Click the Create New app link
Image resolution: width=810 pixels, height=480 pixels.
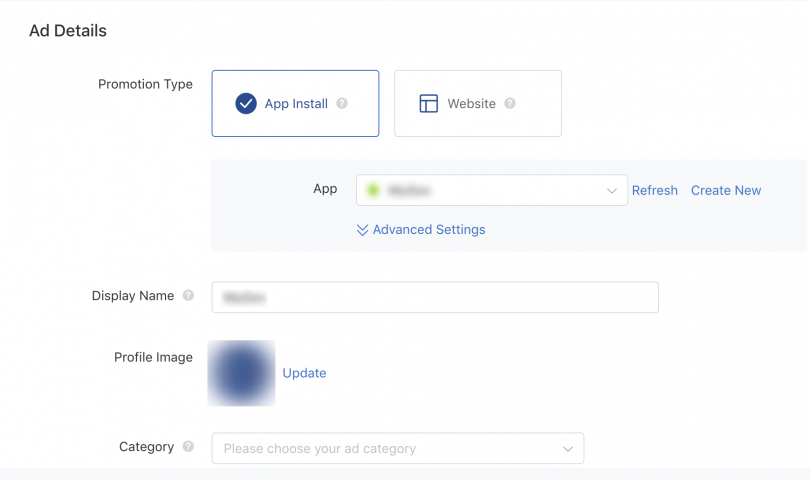tap(725, 190)
